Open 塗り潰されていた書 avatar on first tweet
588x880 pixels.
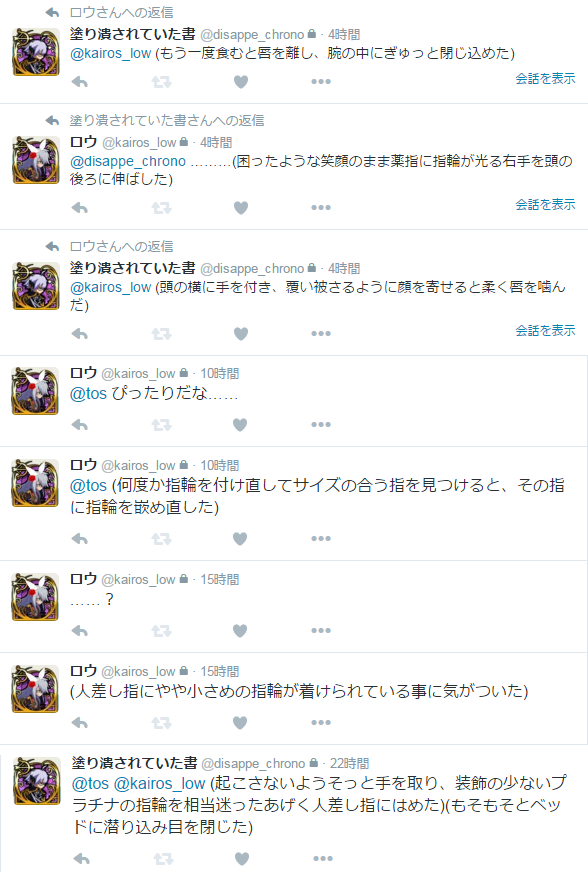[36, 52]
